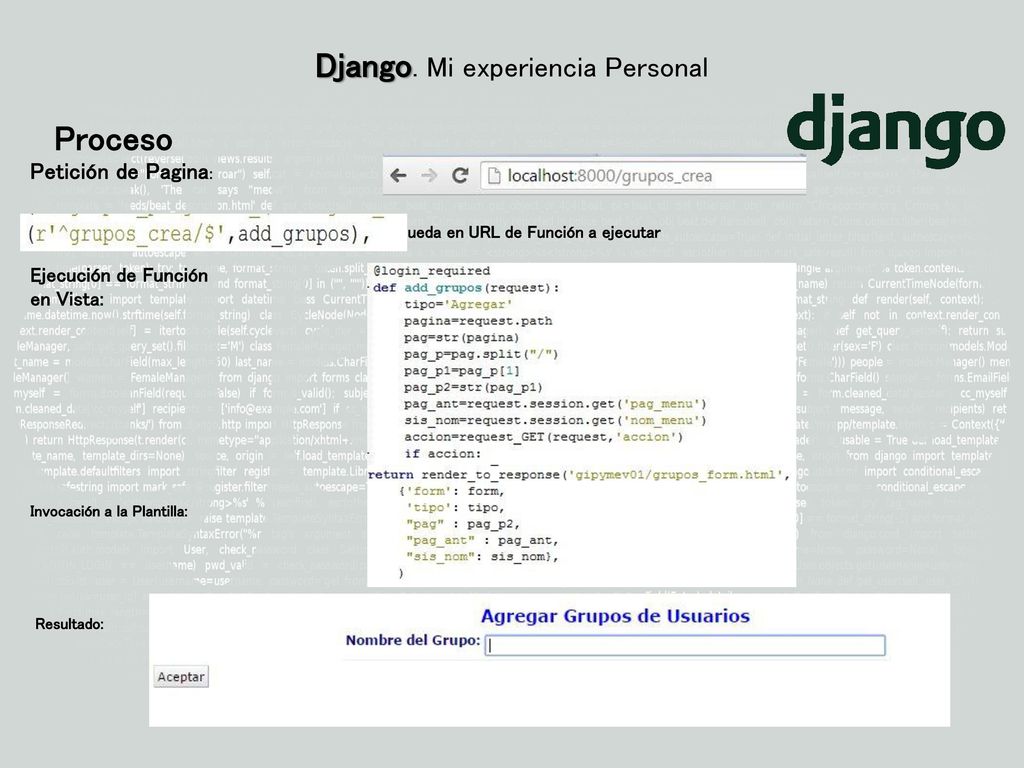Image resolution: width=1024 pixels, height=768 pixels.
Task: Click the "'tipo': tipo," line
Action: point(455,507)
